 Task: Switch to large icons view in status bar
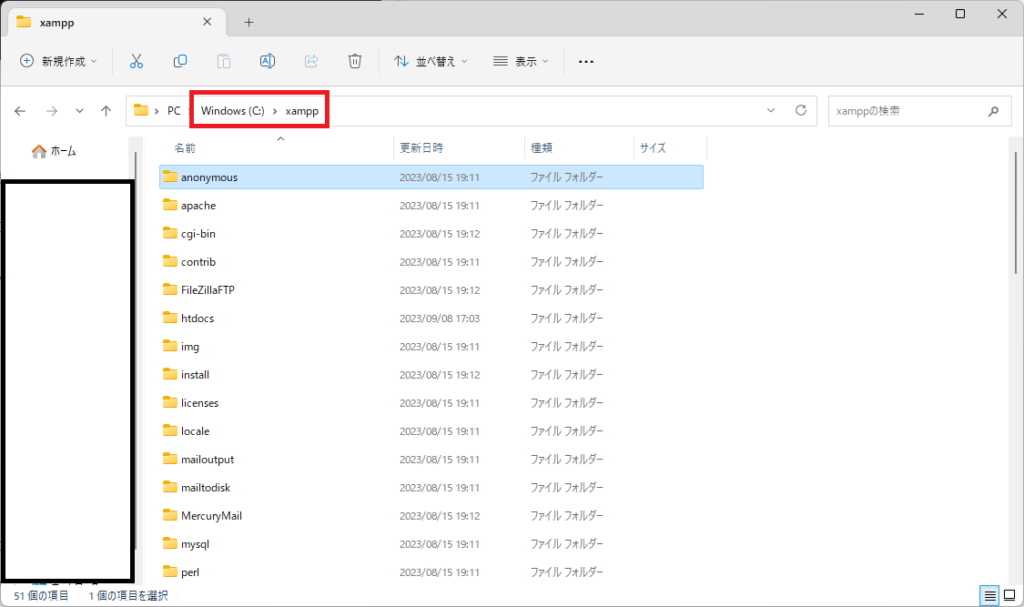click(1010, 595)
